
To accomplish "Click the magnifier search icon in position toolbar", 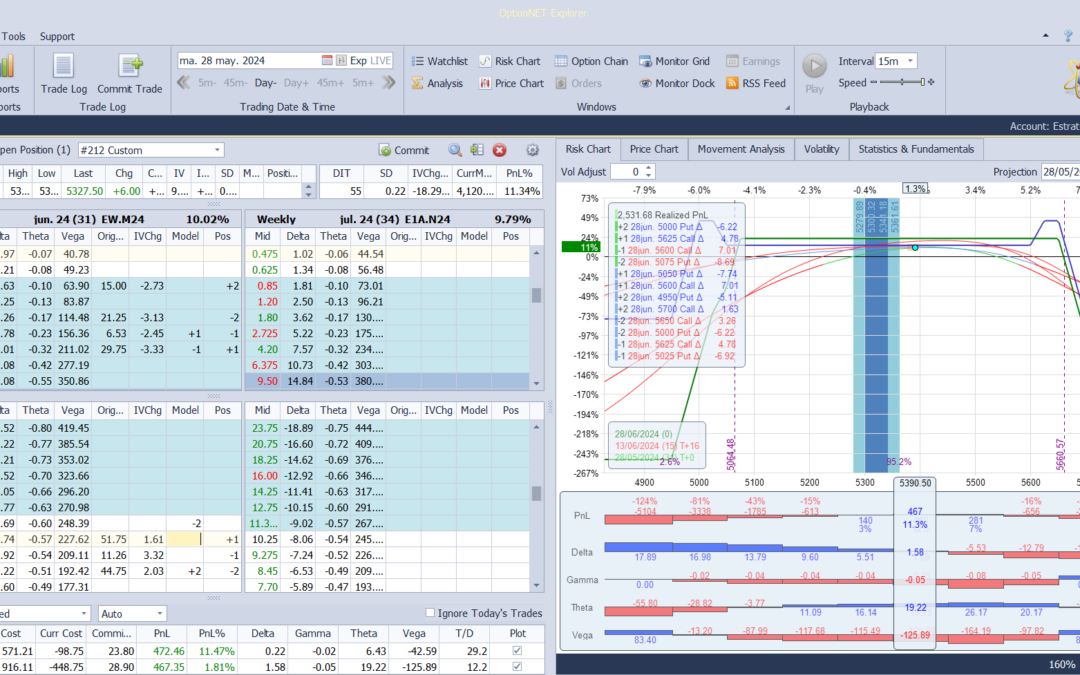I will pos(455,150).
